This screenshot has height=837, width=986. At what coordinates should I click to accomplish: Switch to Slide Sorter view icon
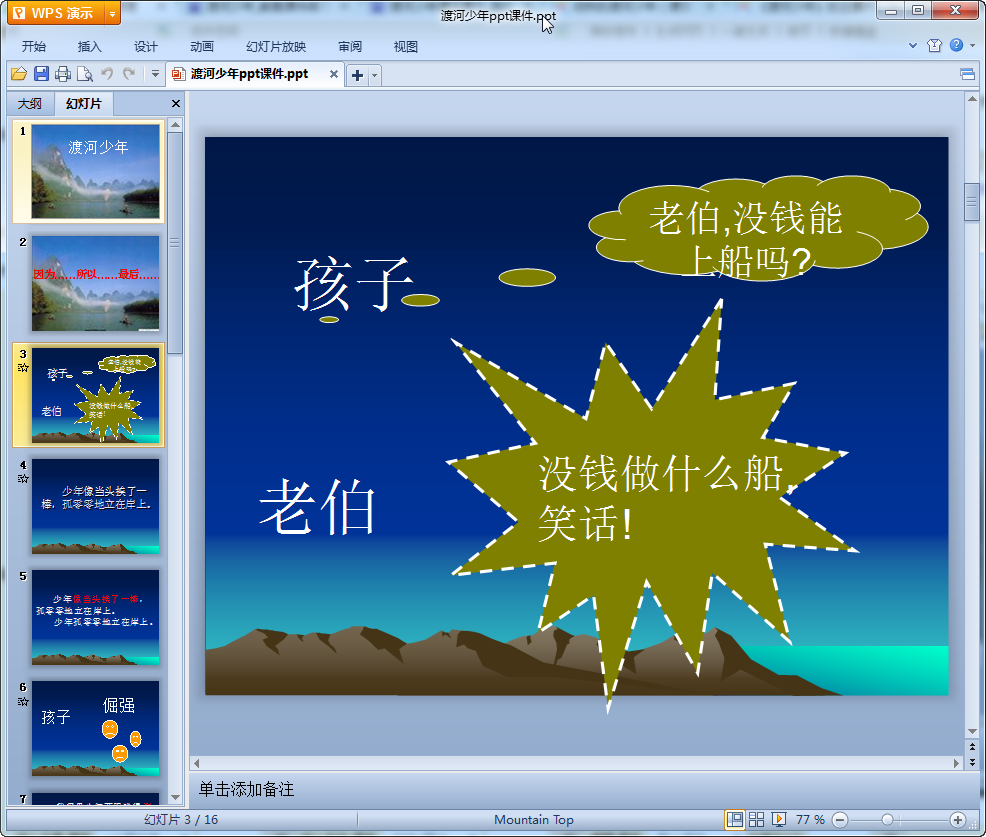756,819
